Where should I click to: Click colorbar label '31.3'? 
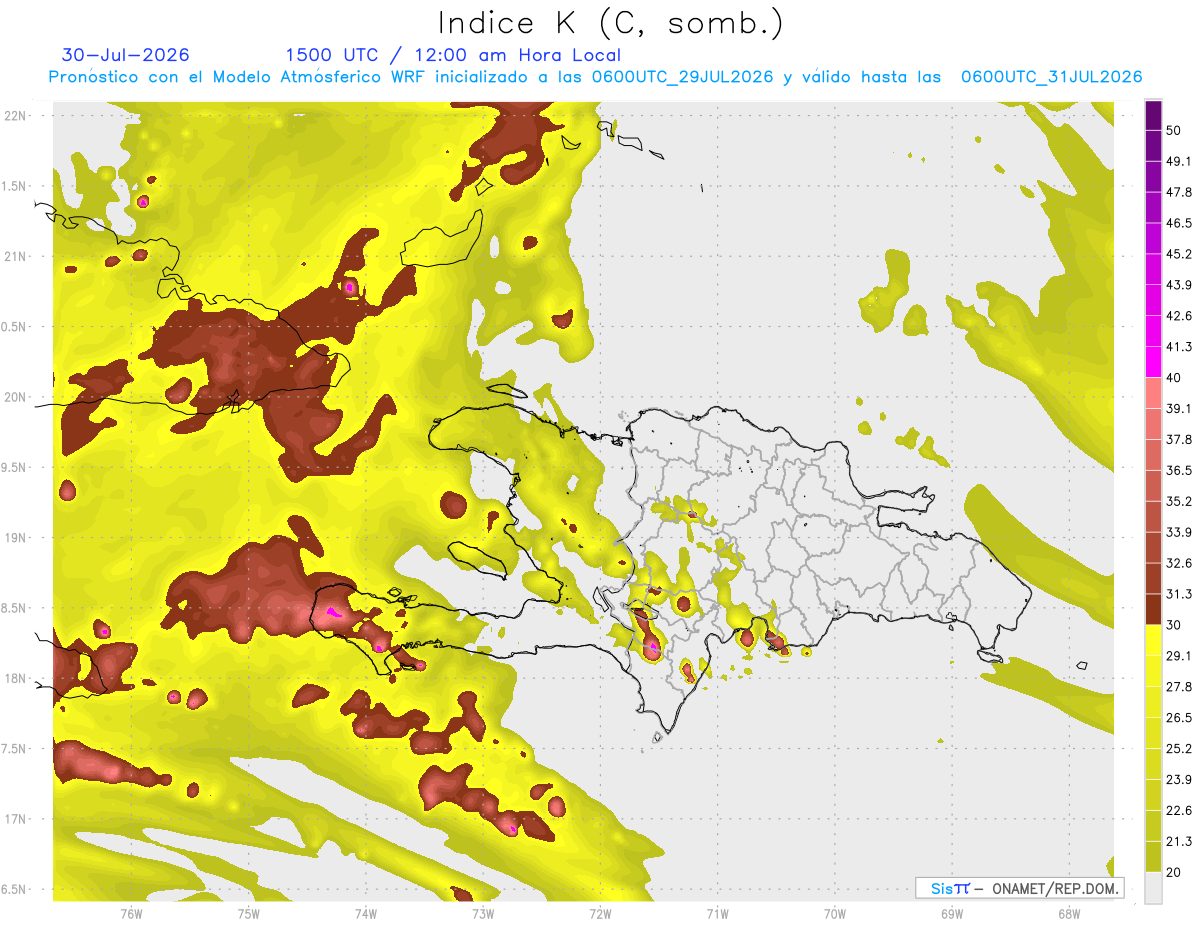1179,594
